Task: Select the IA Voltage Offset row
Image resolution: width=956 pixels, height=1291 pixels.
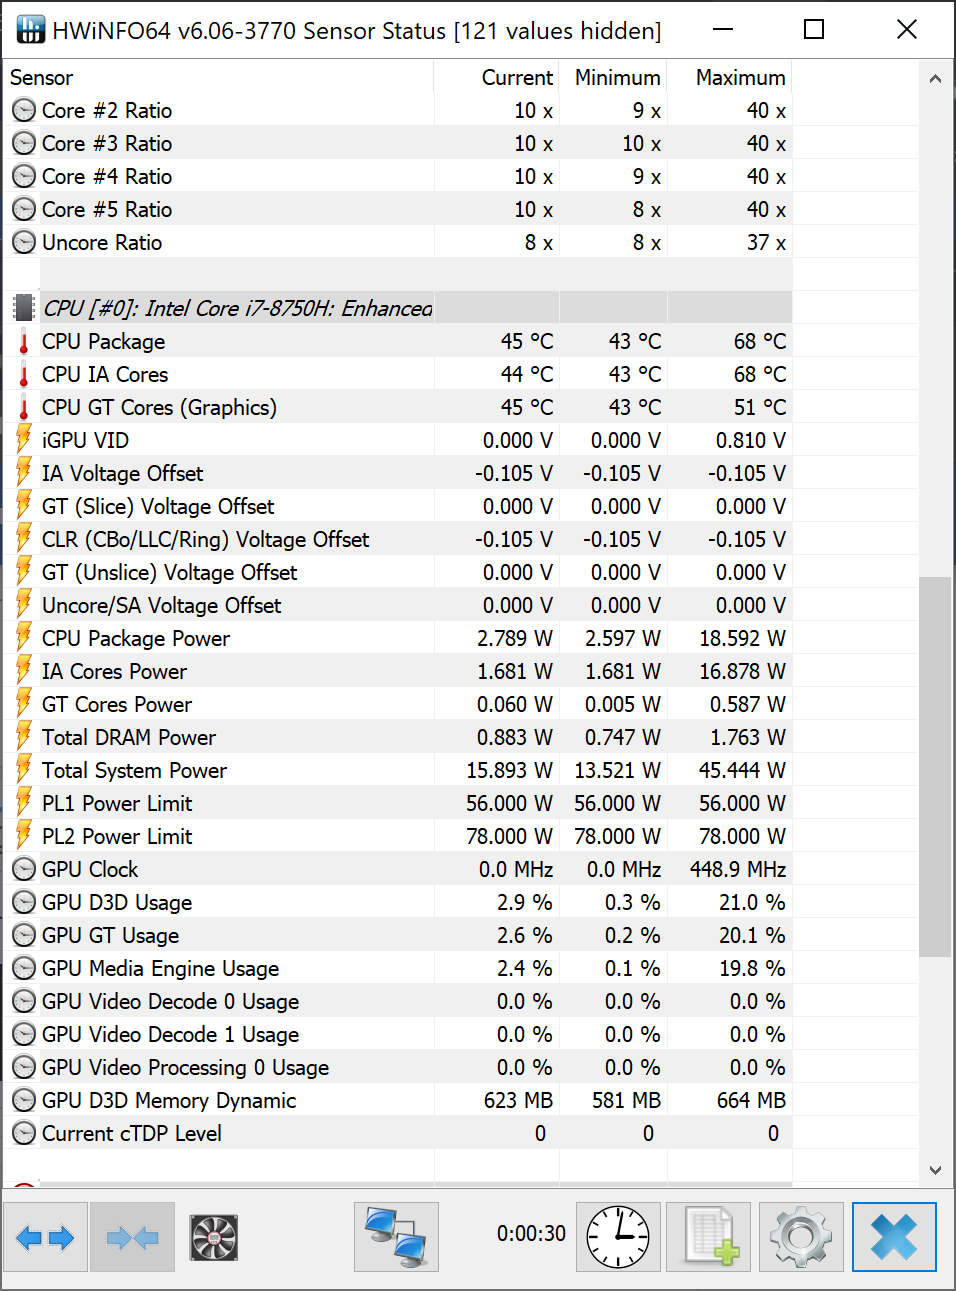Action: (x=398, y=473)
